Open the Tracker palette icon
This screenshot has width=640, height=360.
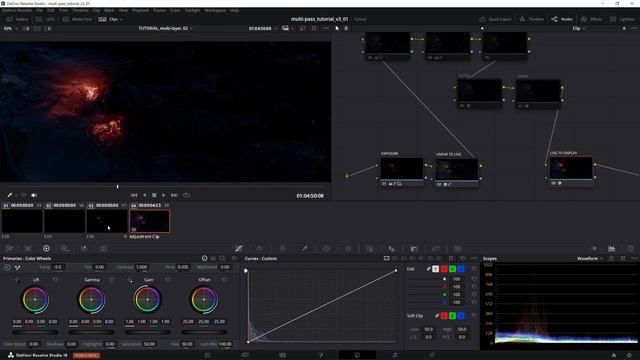click(348, 248)
